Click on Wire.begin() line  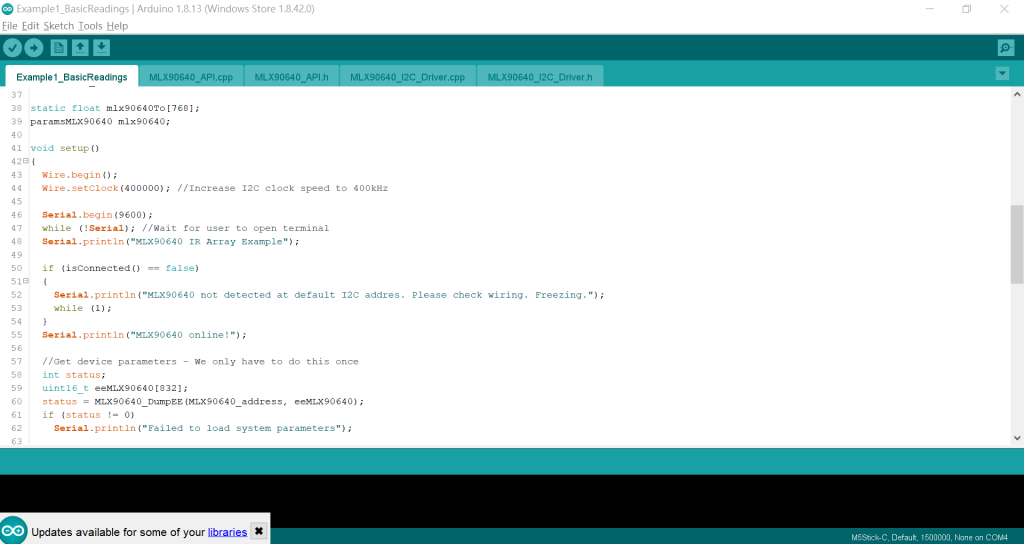pyautogui.click(x=80, y=175)
